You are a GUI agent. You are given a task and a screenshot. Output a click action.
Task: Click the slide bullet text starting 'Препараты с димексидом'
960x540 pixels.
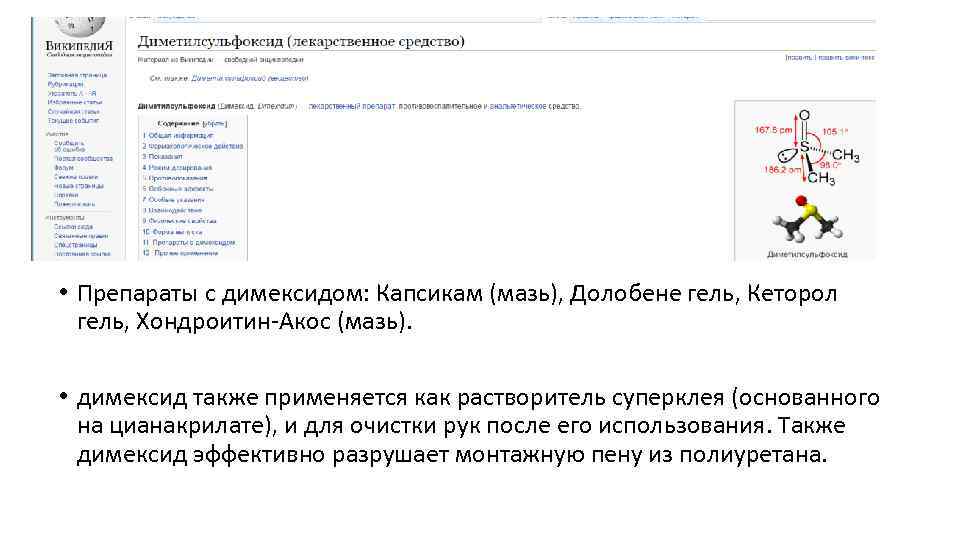[457, 307]
